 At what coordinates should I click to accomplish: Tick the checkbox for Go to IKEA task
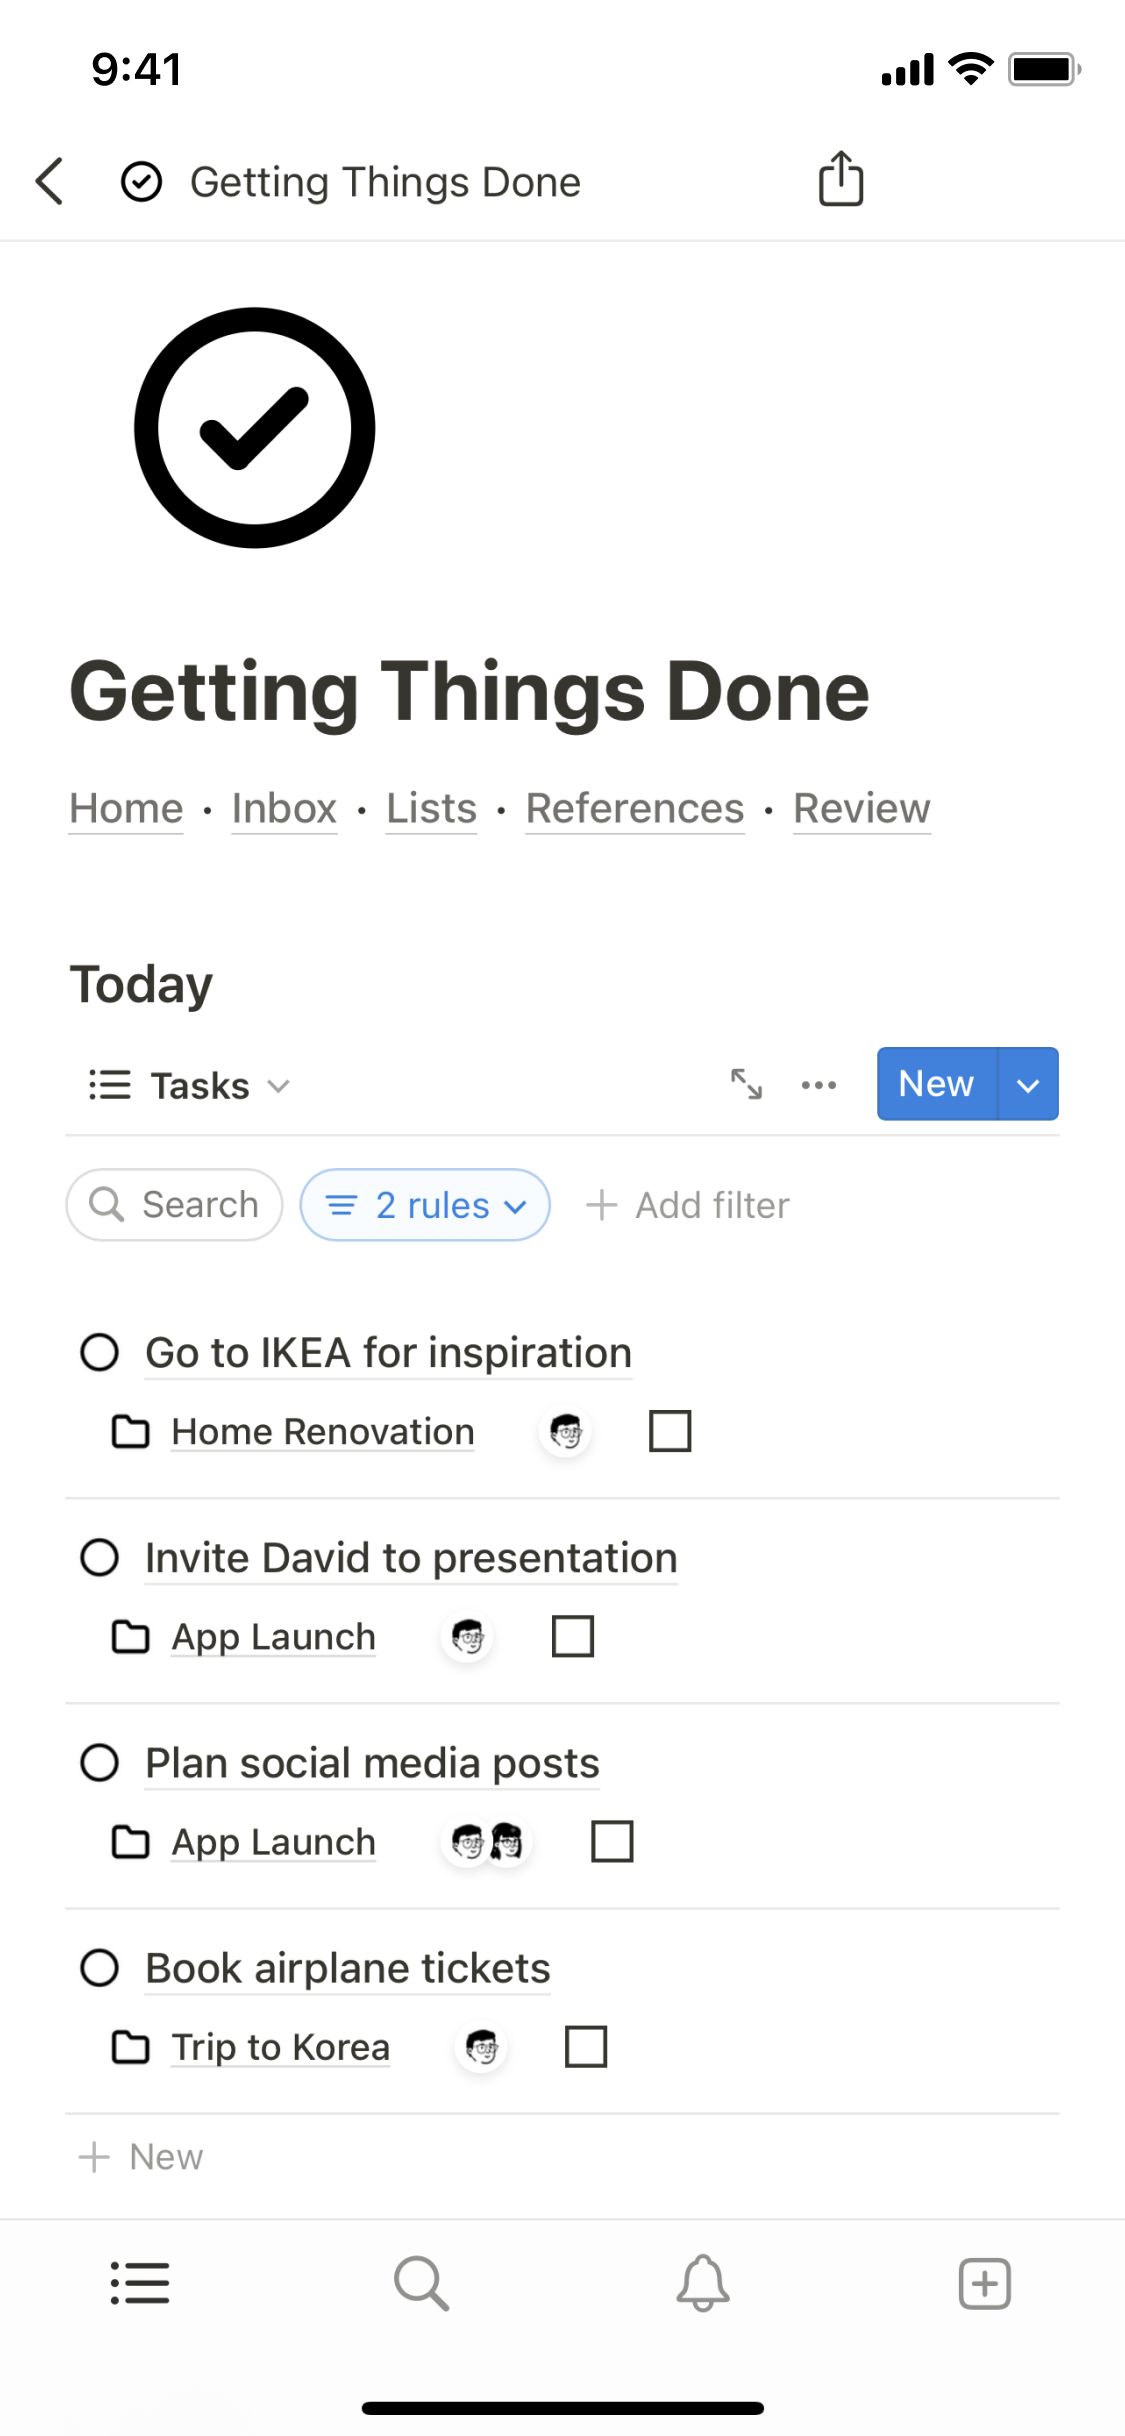click(670, 1431)
